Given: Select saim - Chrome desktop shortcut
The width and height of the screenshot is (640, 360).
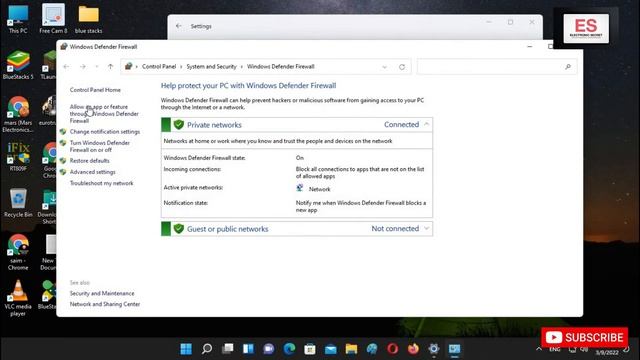Looking at the screenshot, I should [18, 252].
